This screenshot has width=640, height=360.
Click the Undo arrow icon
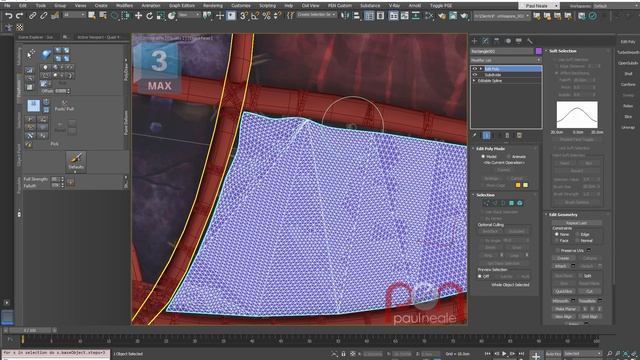[9, 16]
